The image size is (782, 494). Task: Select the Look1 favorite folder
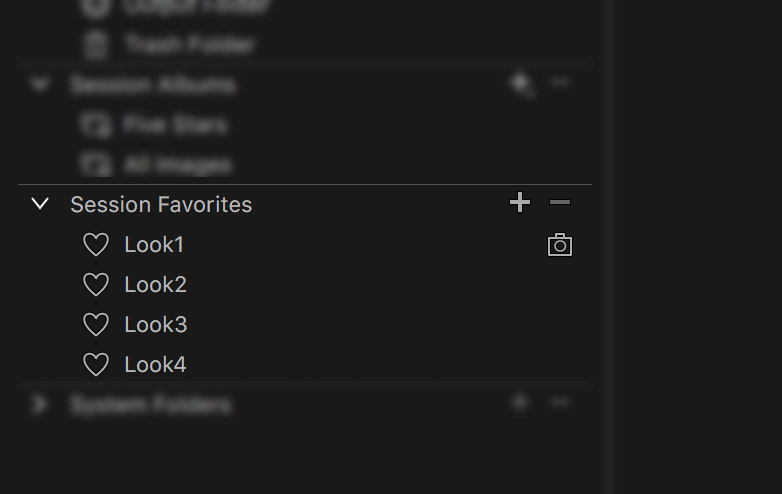[304, 245]
